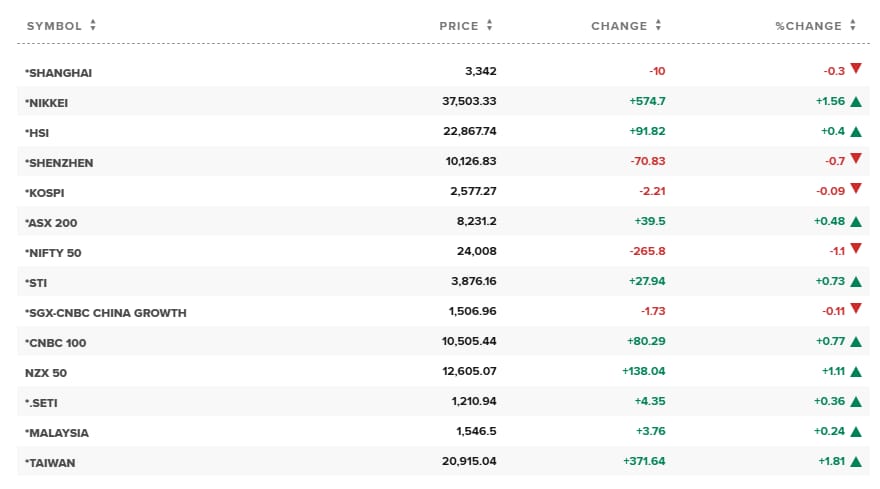The height and width of the screenshot is (489, 880).
Task: Click the red down arrow in KOSPI row
Action: [x=856, y=189]
